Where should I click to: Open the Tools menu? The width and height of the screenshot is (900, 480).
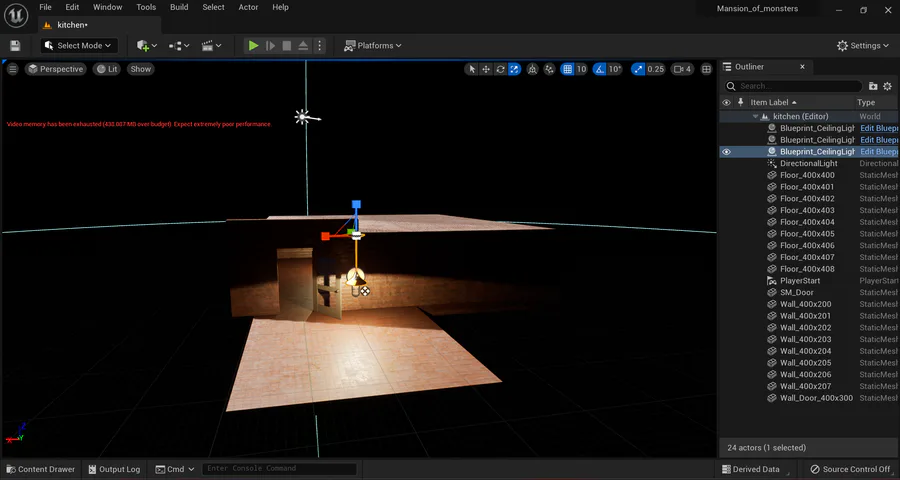pos(146,7)
